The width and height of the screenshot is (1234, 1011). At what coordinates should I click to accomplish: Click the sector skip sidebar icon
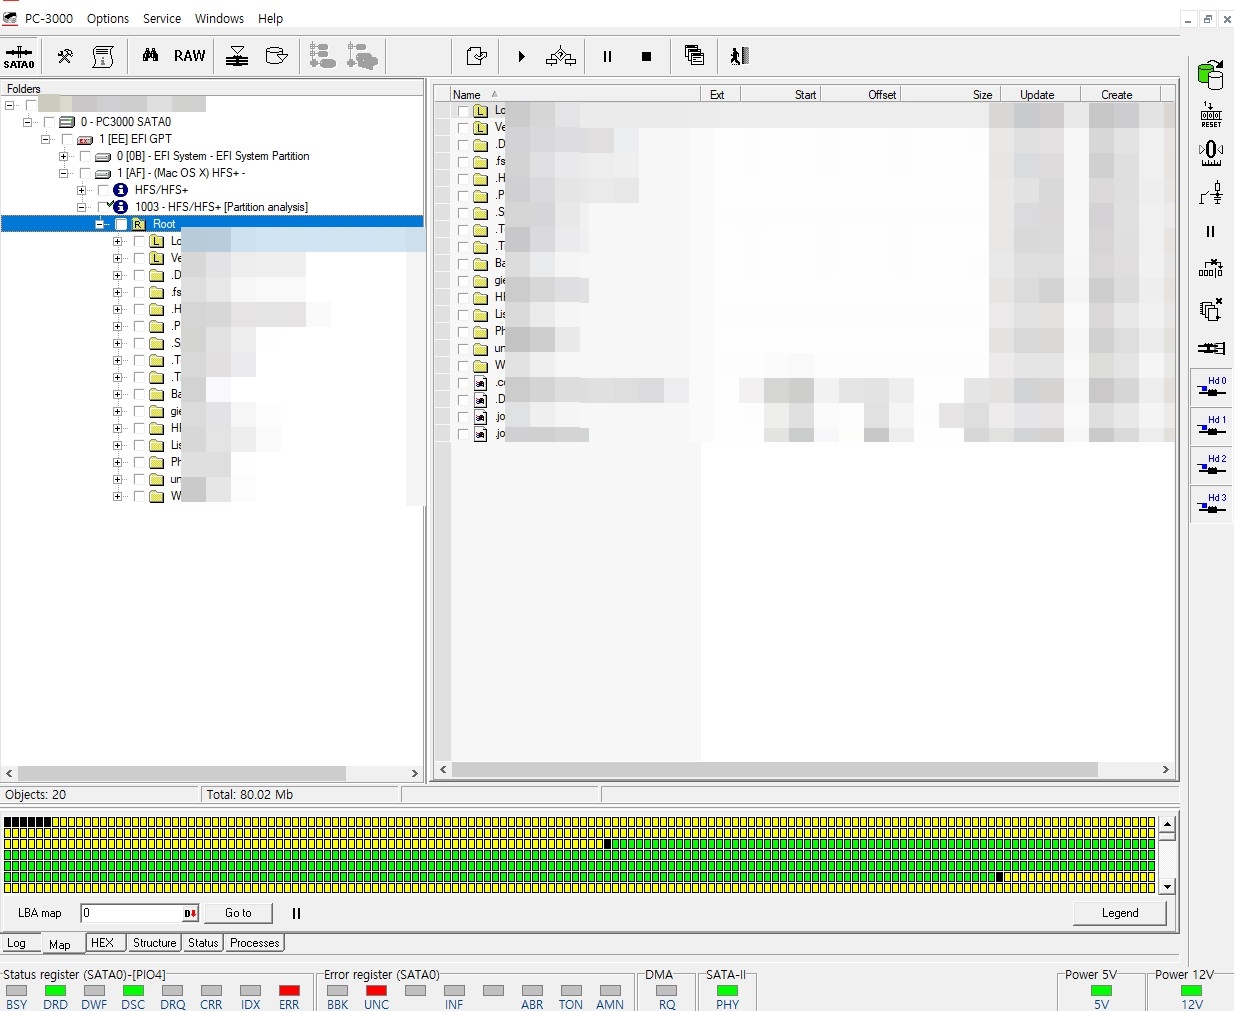tap(1211, 269)
